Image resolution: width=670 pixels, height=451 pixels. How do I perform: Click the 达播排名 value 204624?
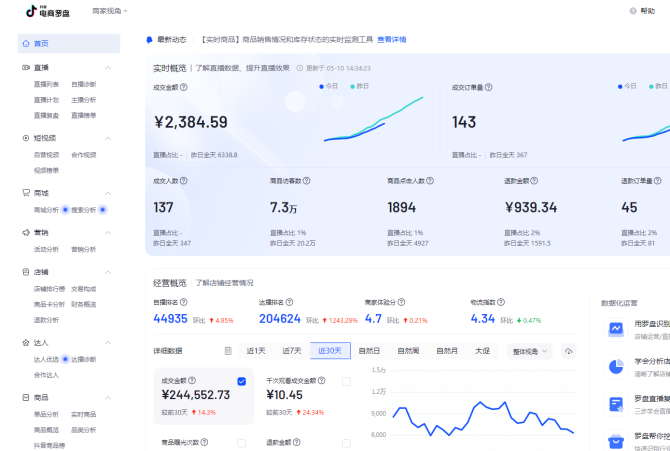click(280, 319)
